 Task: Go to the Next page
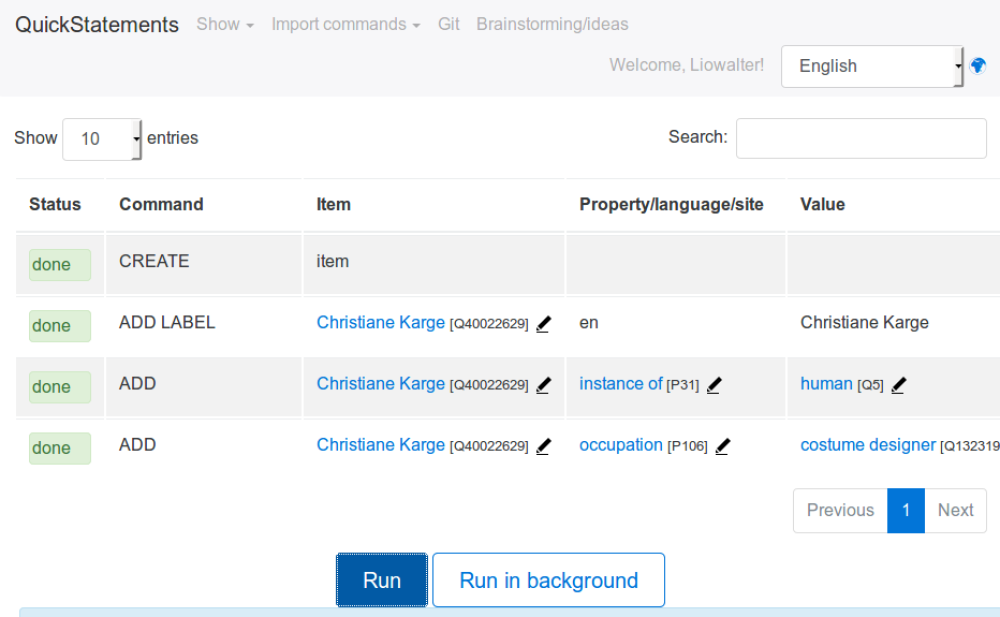pyautogui.click(x=955, y=510)
